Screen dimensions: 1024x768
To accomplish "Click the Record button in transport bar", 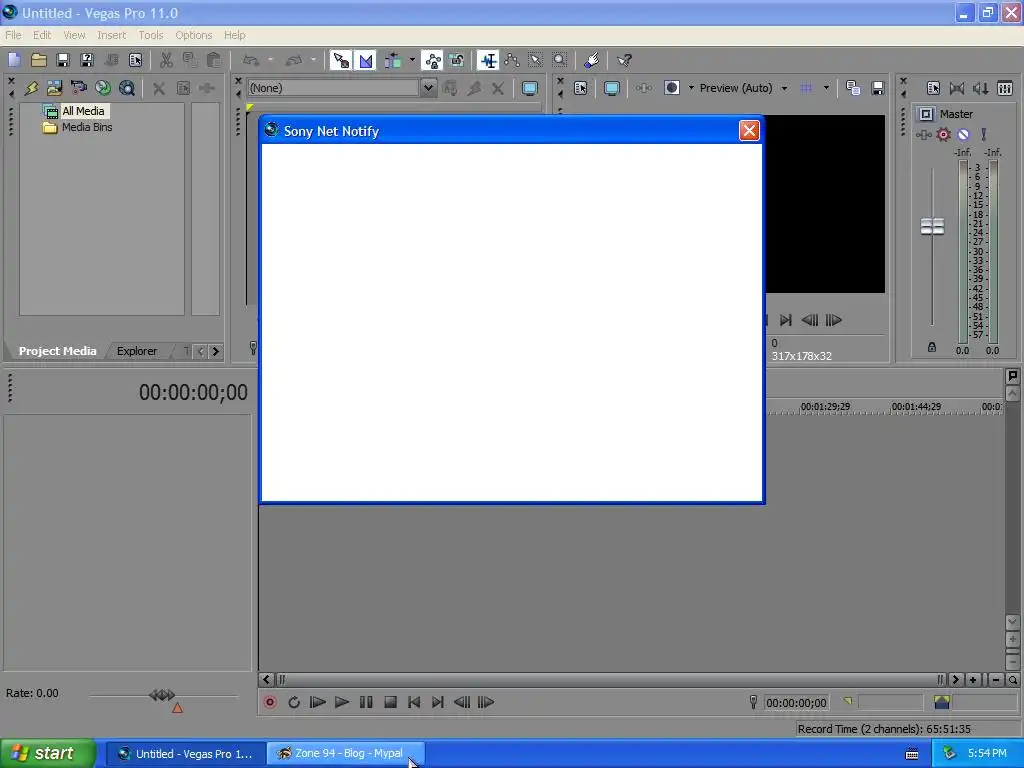I will point(270,702).
